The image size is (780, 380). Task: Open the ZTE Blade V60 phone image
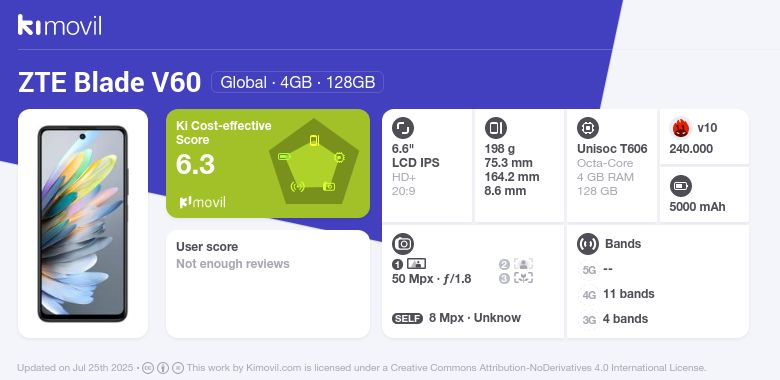(83, 223)
